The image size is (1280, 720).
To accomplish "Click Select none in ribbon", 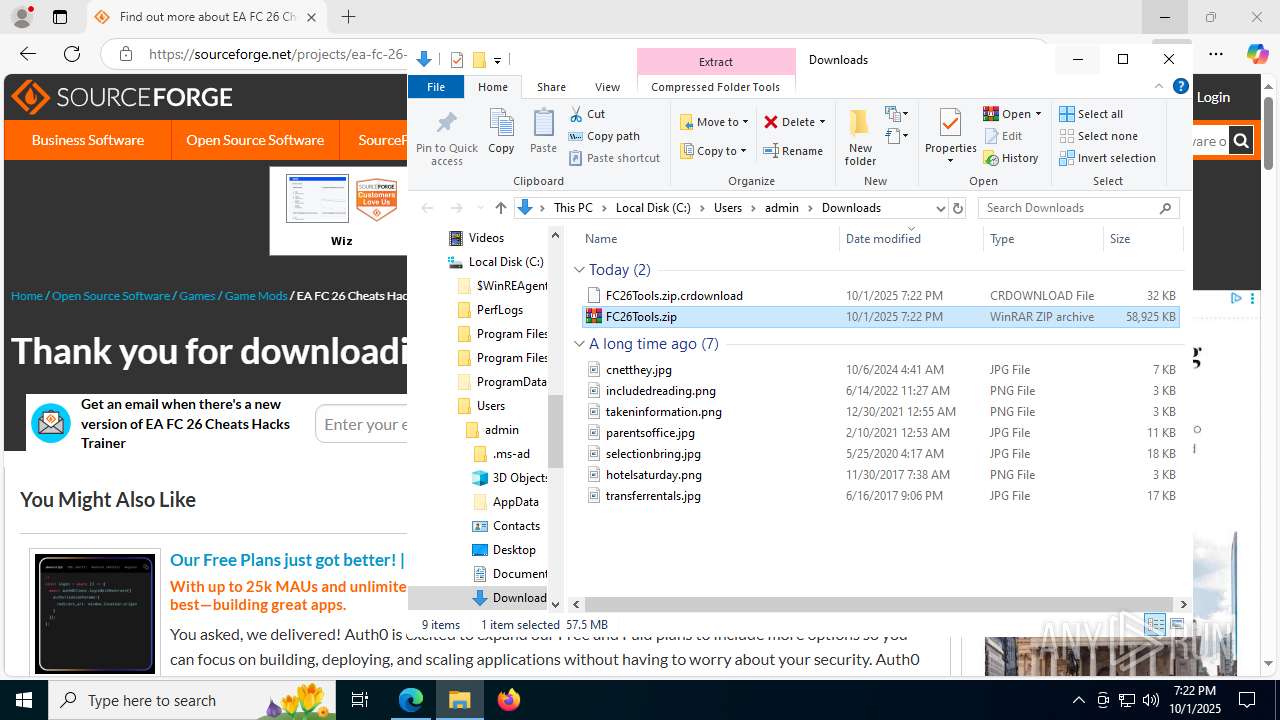I will [x=1098, y=136].
